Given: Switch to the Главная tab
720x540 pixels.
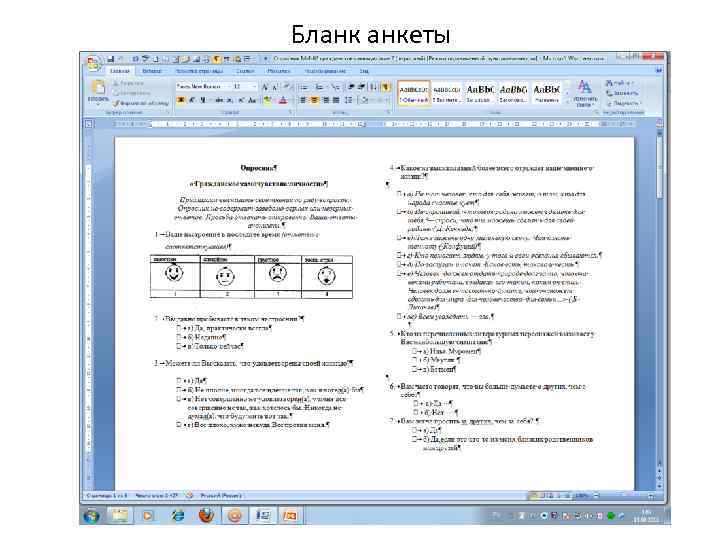Looking at the screenshot, I should pyautogui.click(x=120, y=71).
